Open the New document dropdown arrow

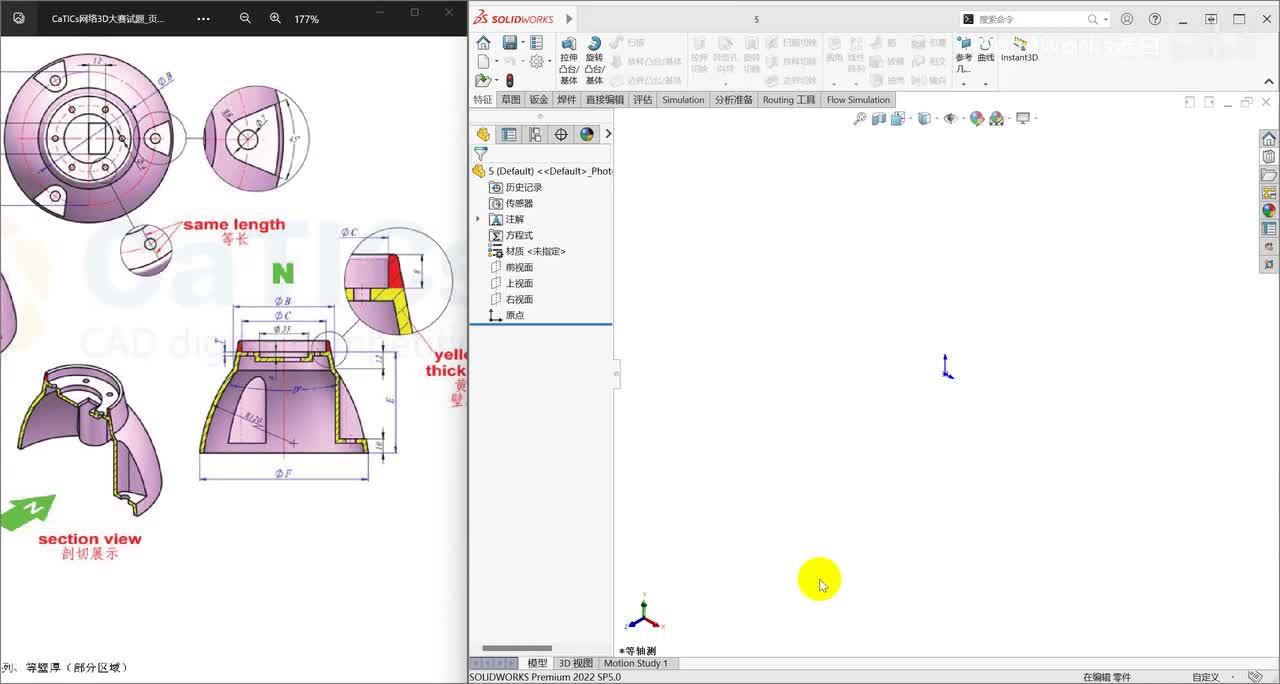click(496, 62)
